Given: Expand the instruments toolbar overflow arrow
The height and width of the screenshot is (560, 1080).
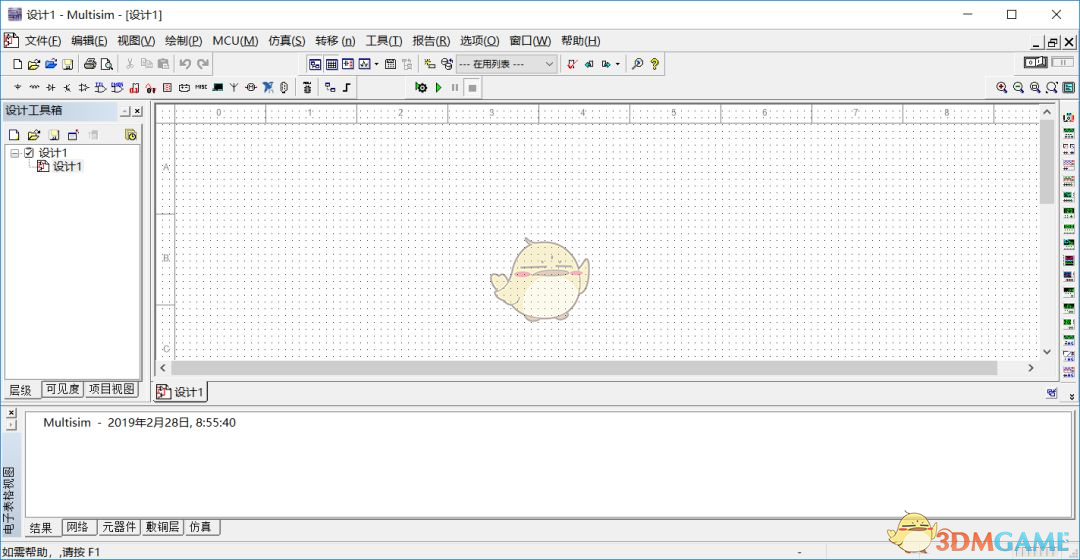Looking at the screenshot, I should 1072,396.
